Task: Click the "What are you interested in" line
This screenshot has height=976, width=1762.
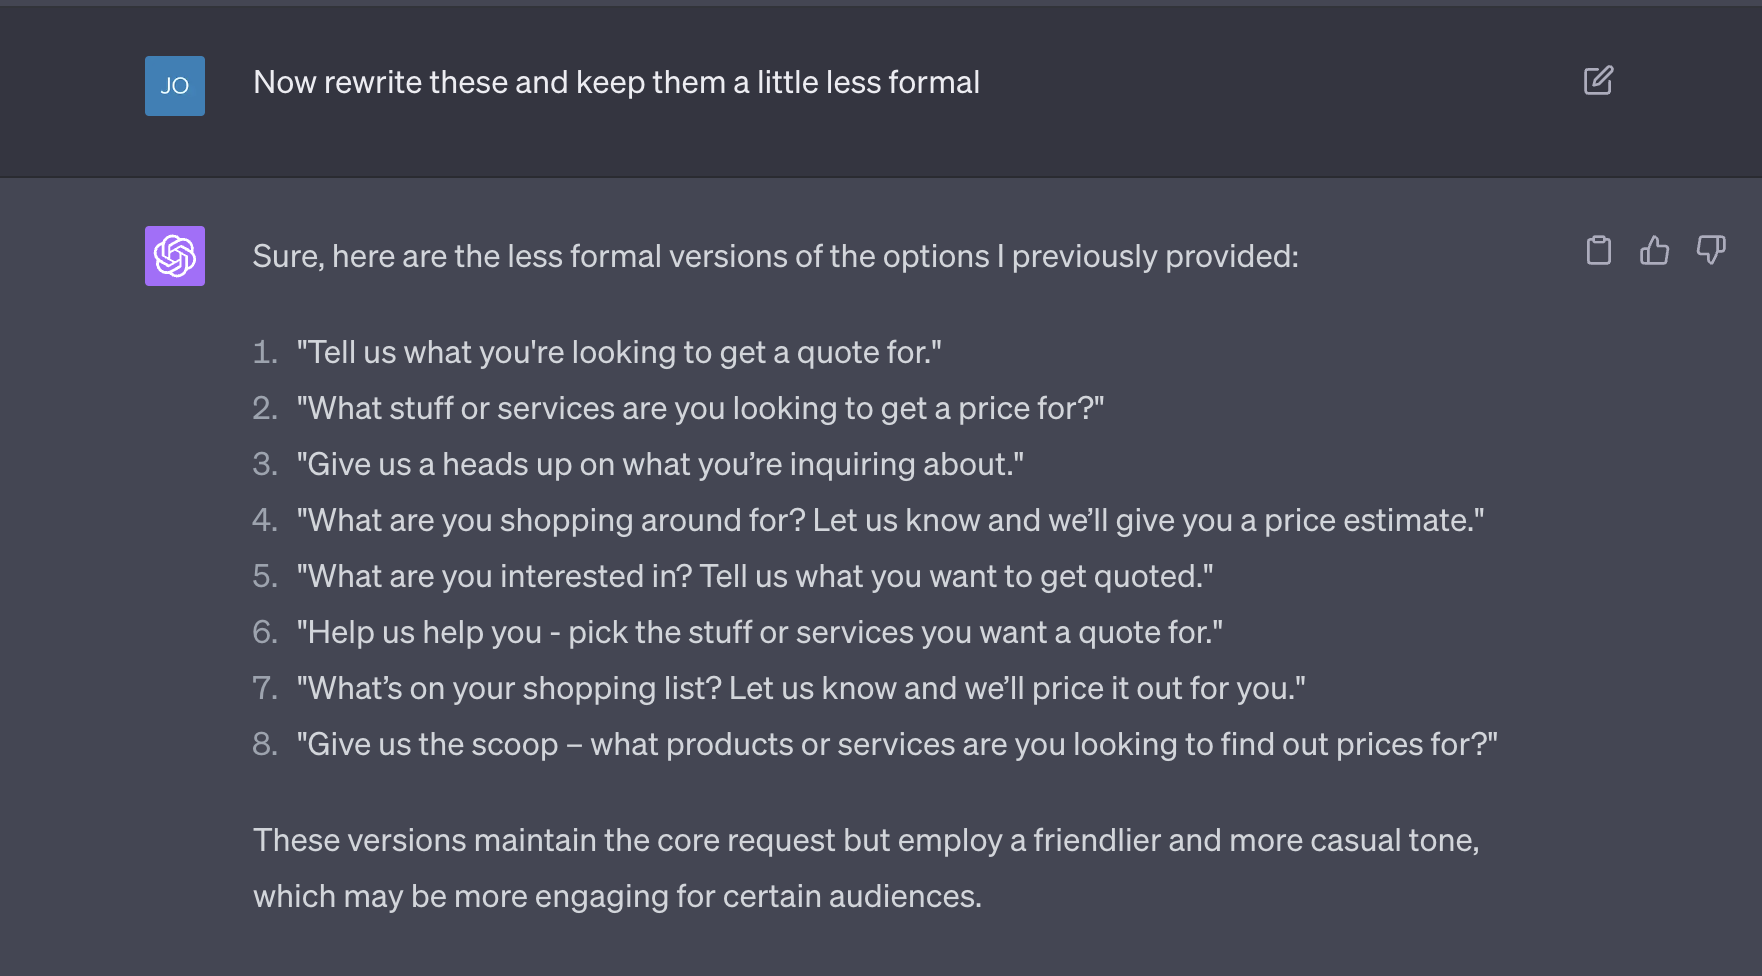Action: coord(755,576)
